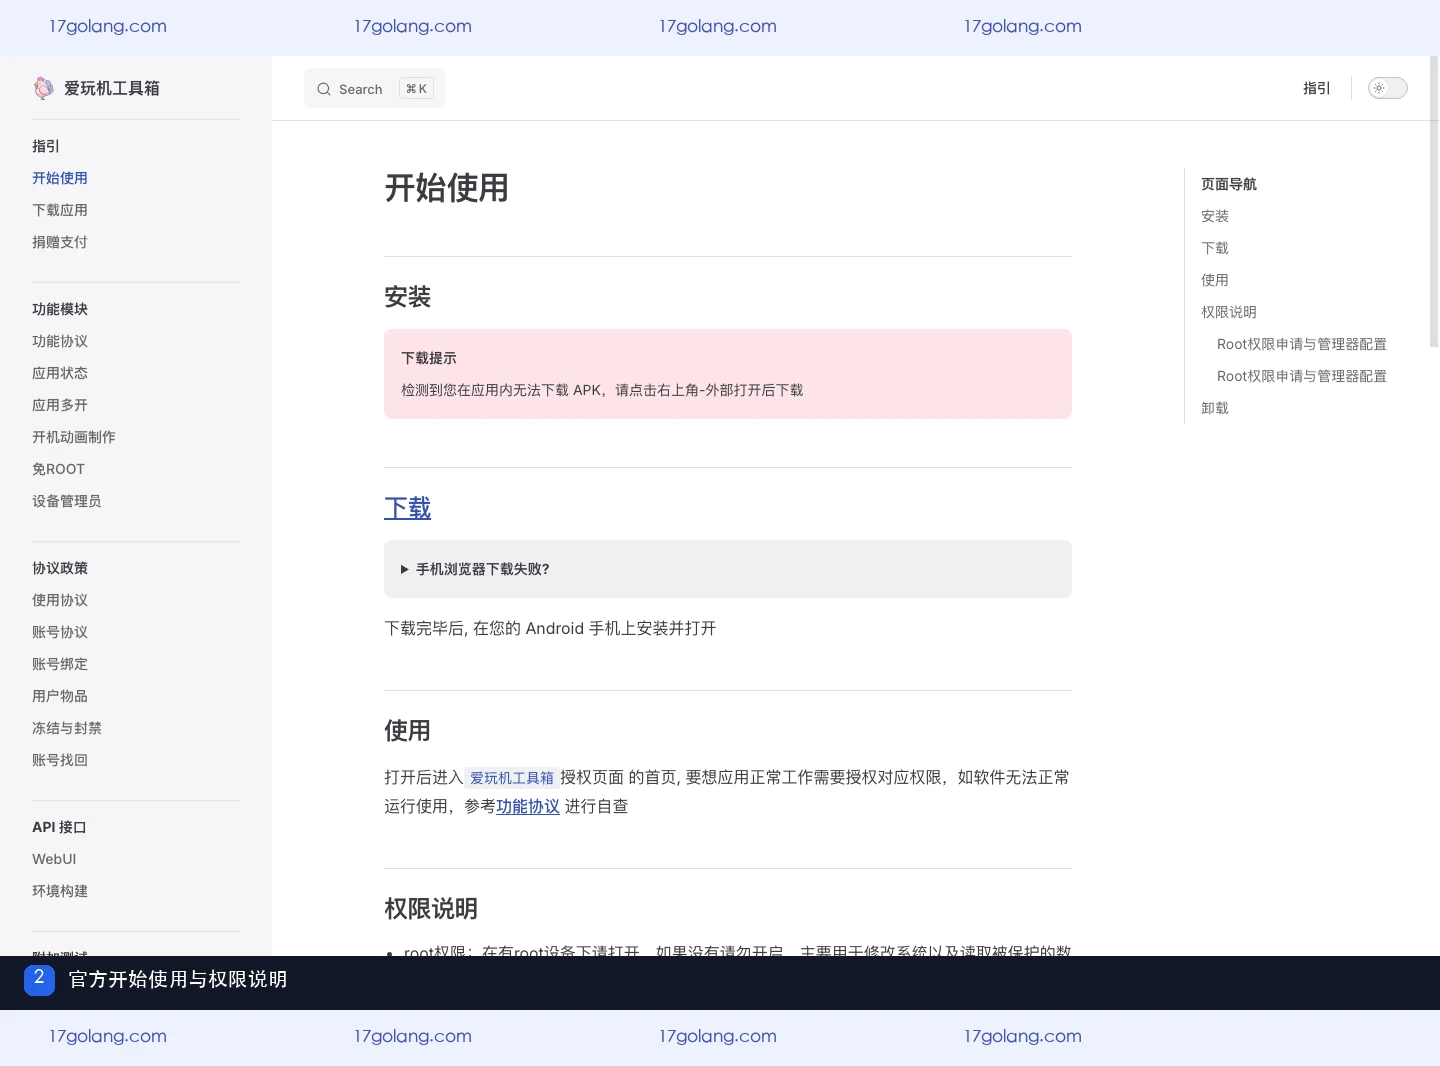Open 免ROOT sidebar page
This screenshot has width=1440, height=1066.
coord(58,469)
